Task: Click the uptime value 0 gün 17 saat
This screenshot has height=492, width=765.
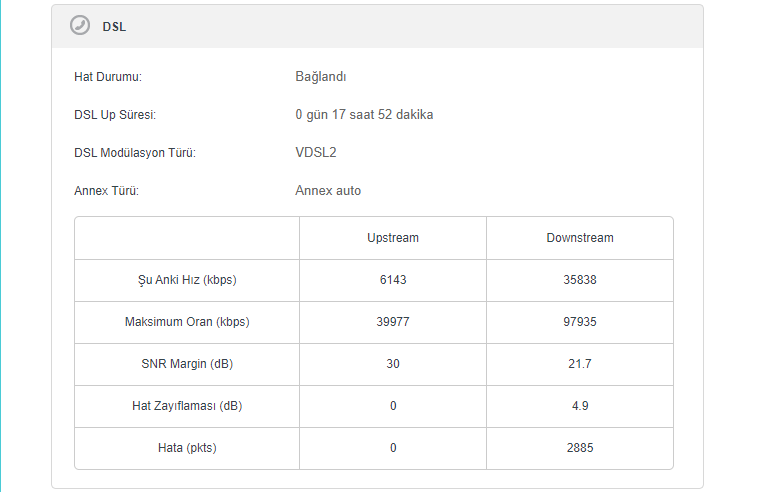Action: click(x=364, y=115)
